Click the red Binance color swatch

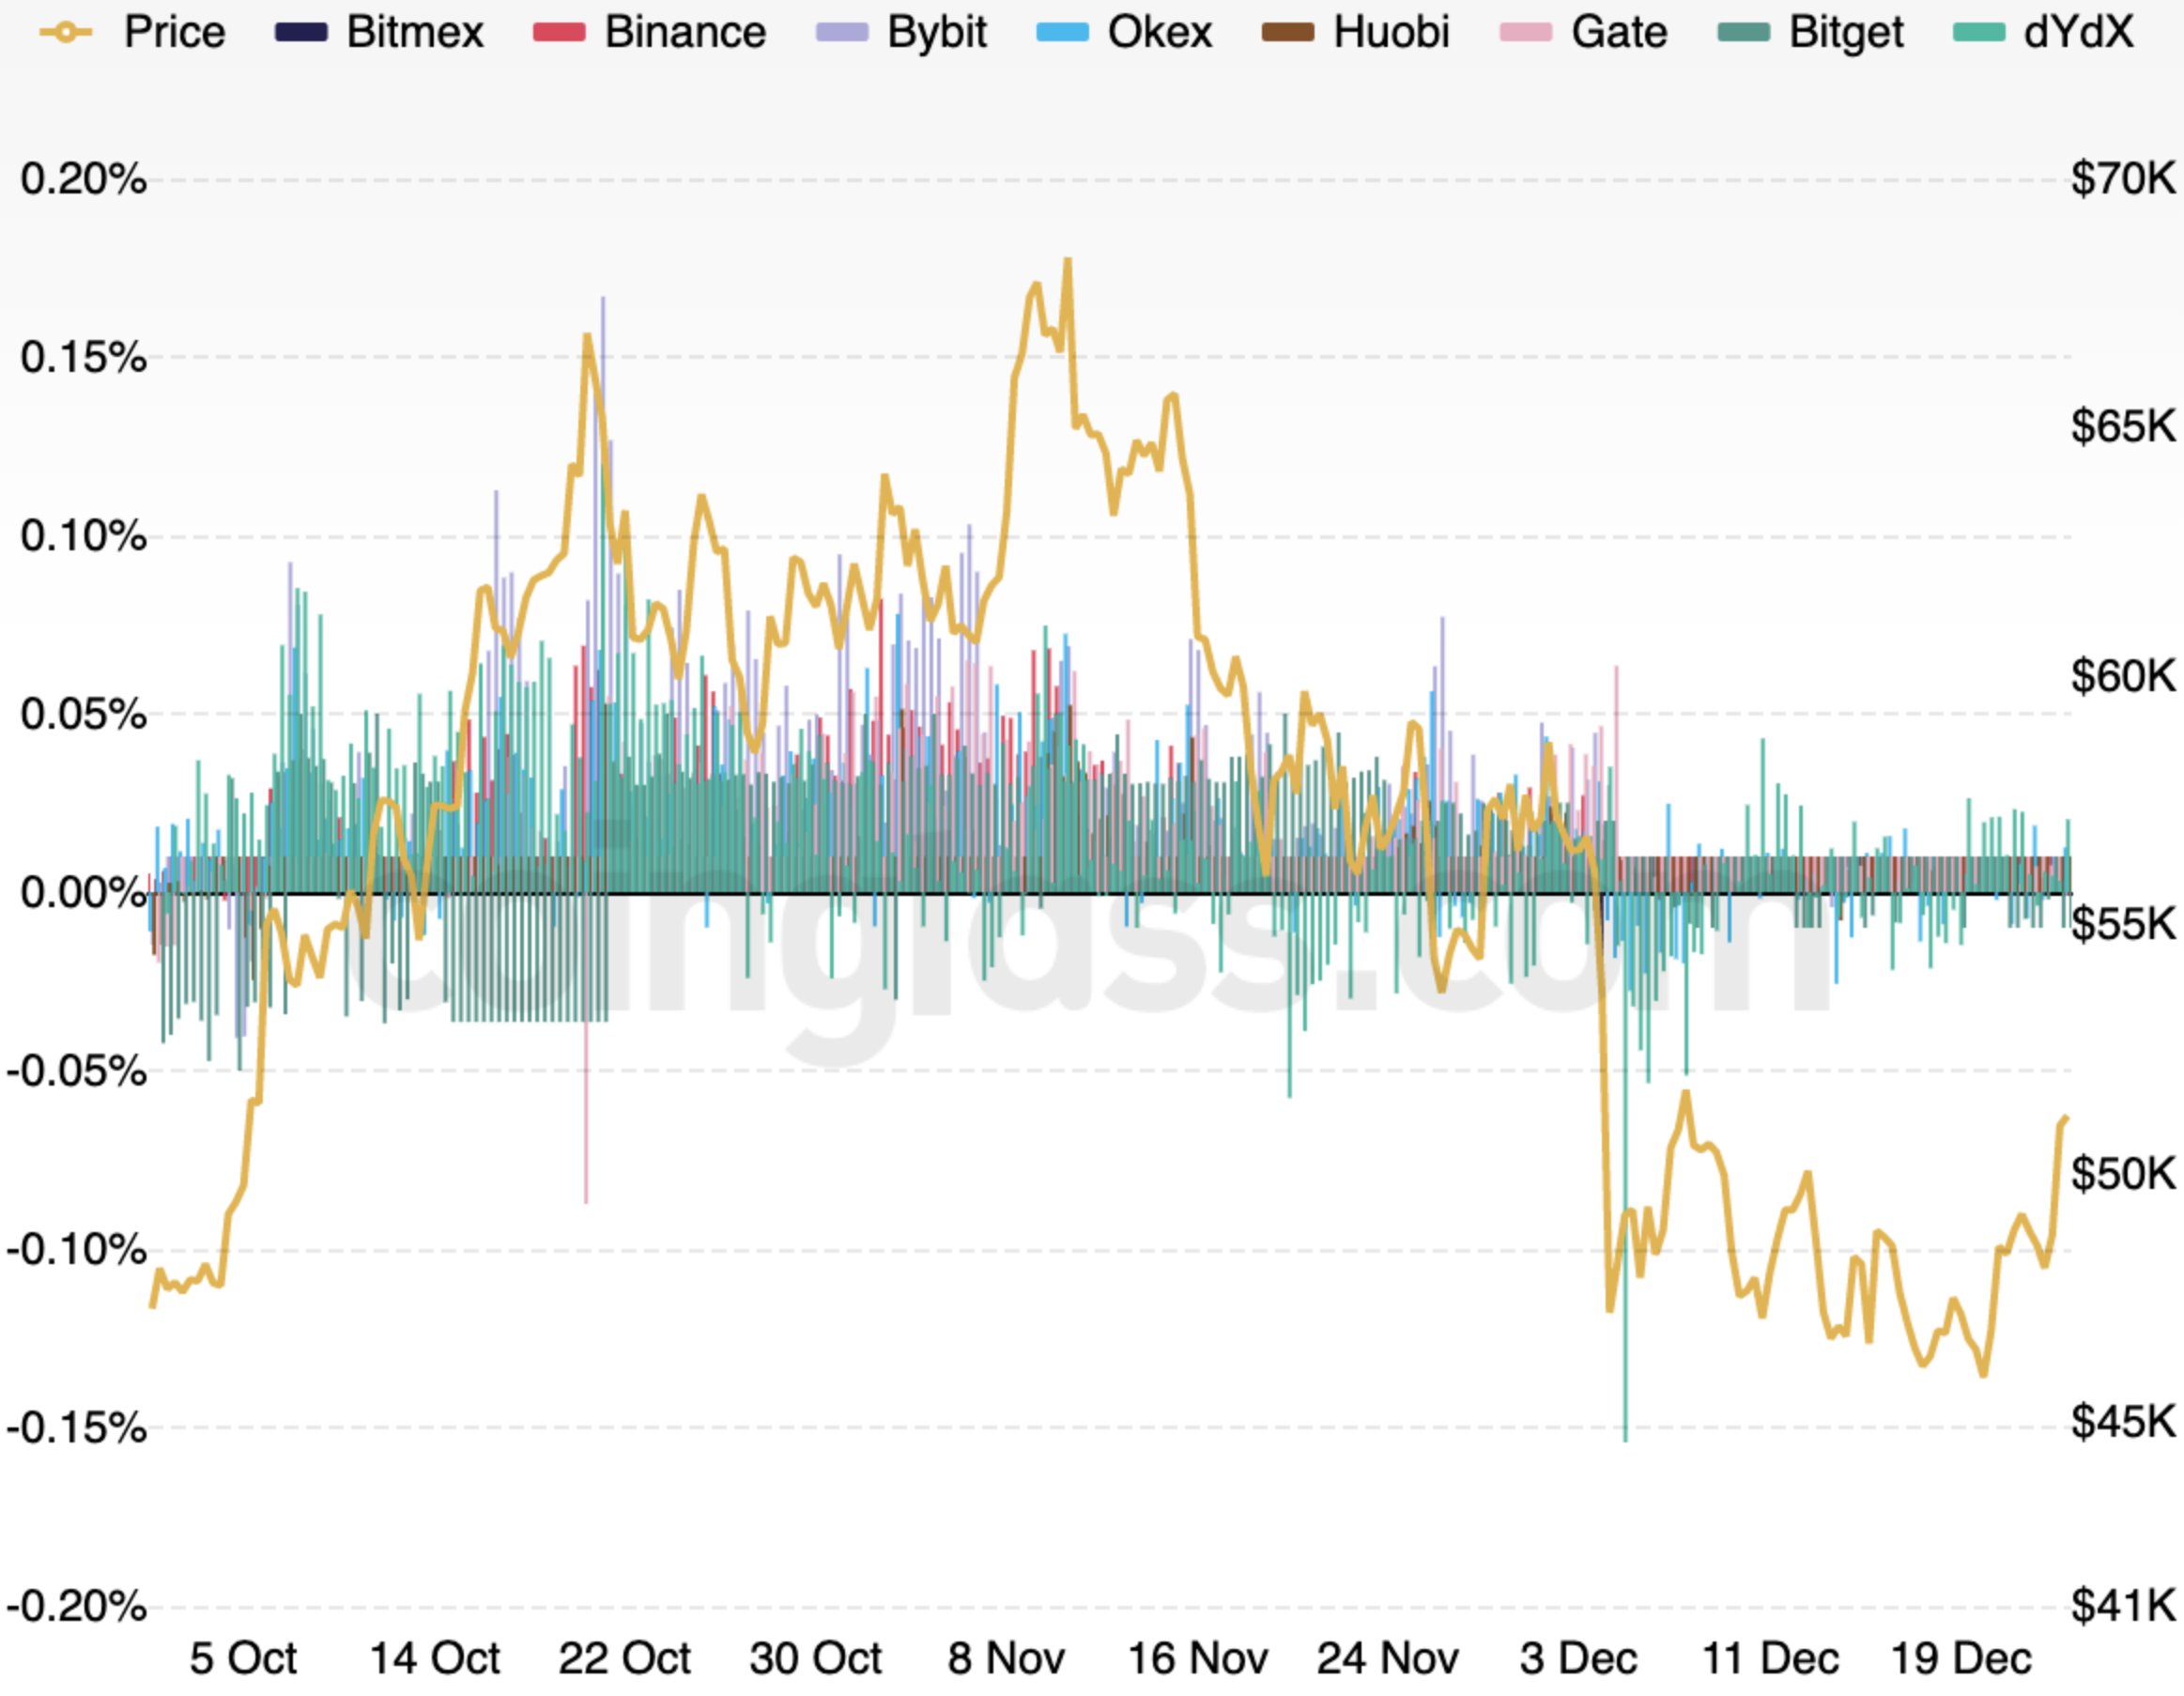559,32
